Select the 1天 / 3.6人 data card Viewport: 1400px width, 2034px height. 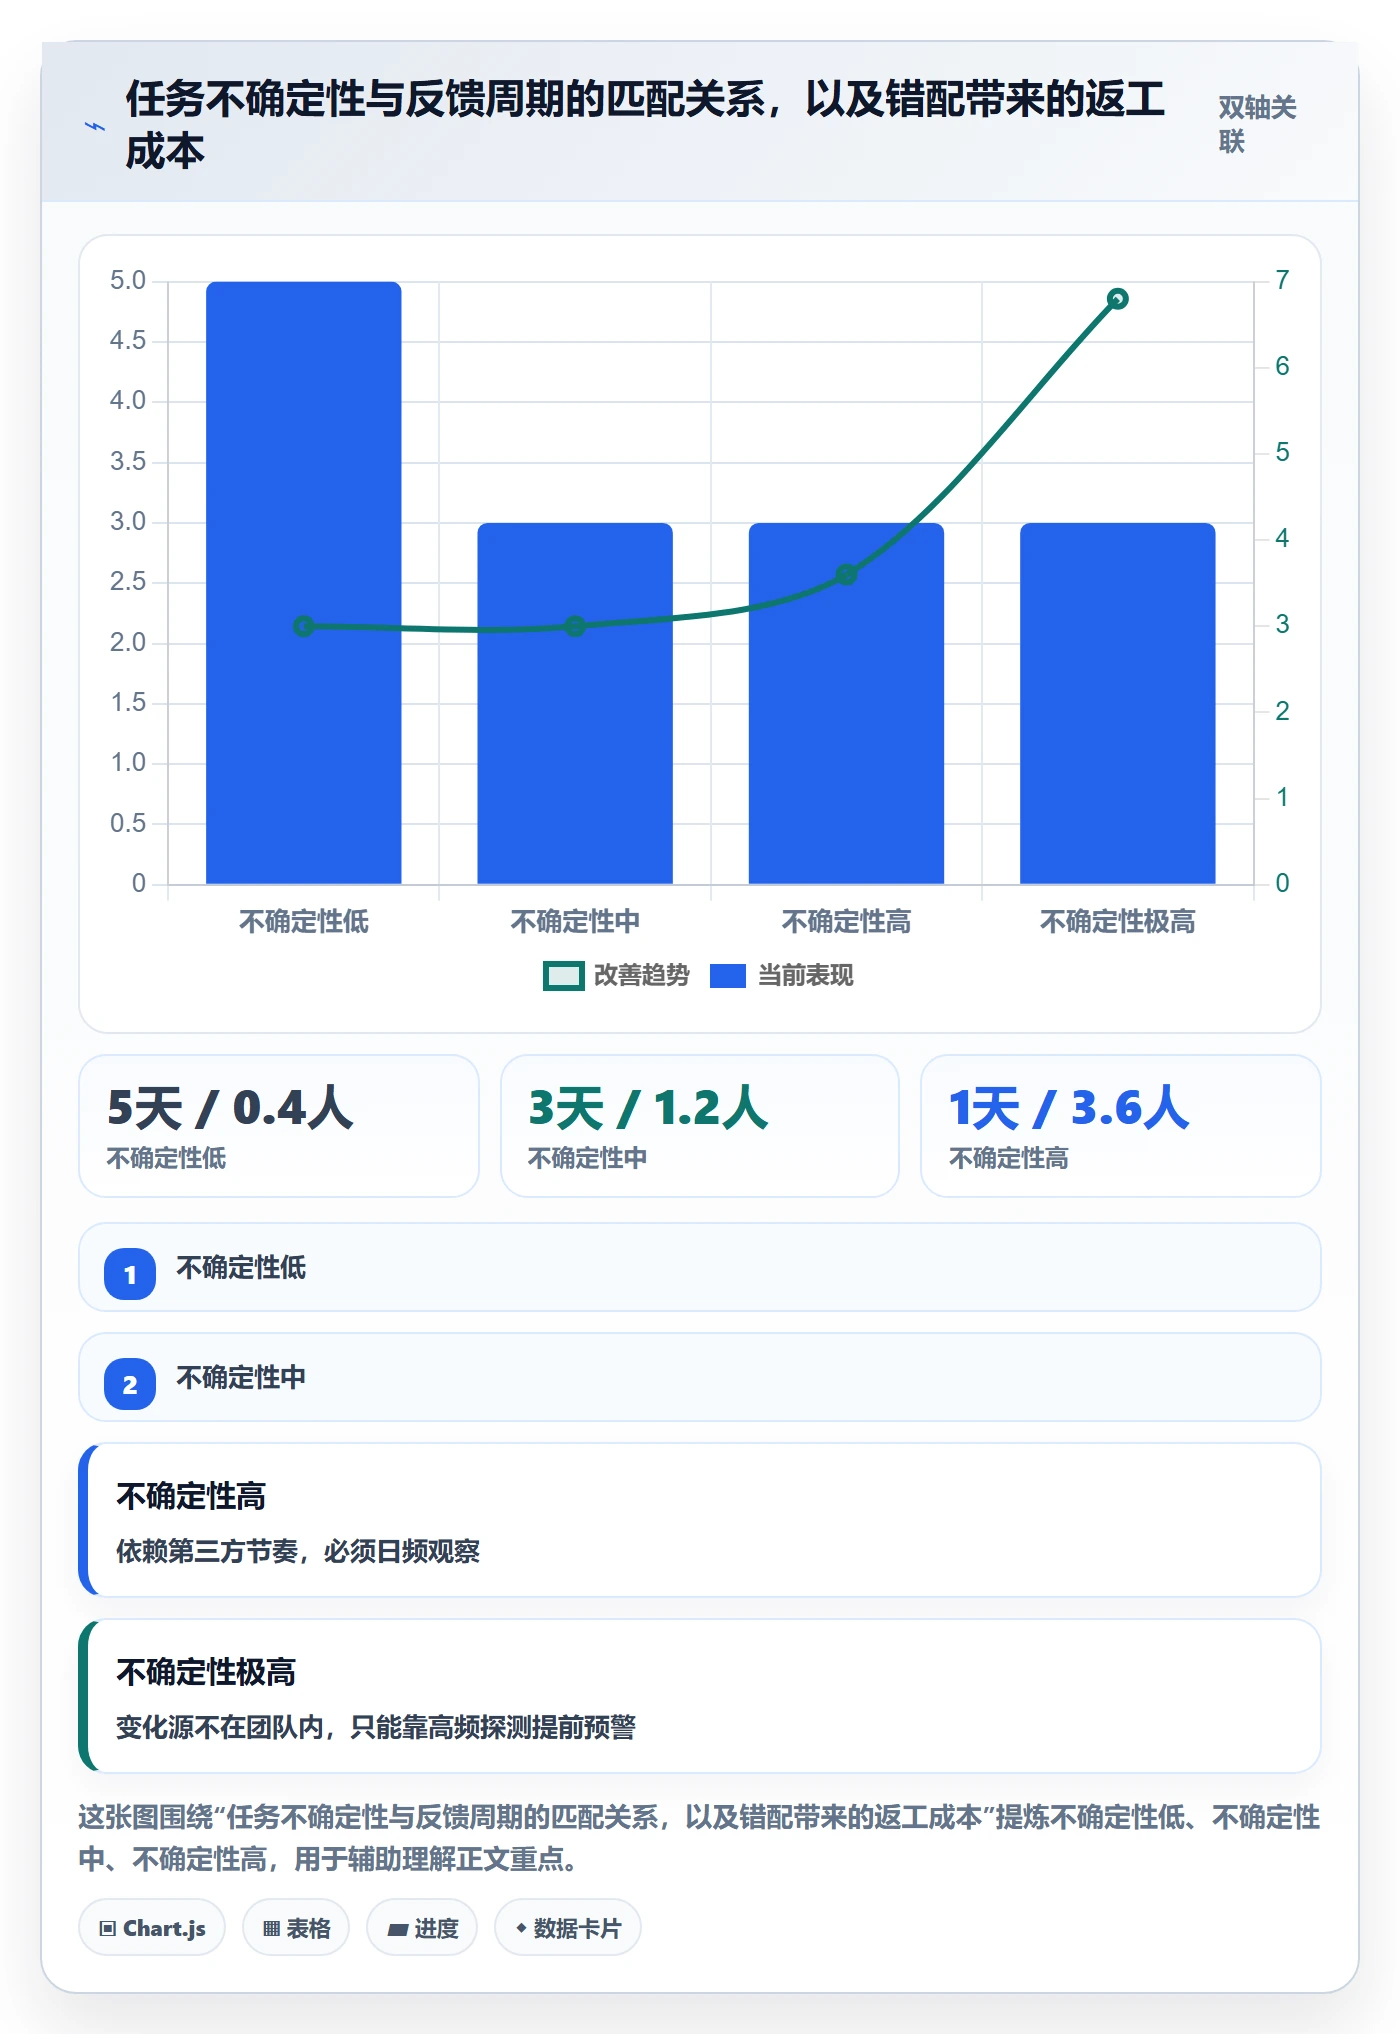pyautogui.click(x=1121, y=1126)
